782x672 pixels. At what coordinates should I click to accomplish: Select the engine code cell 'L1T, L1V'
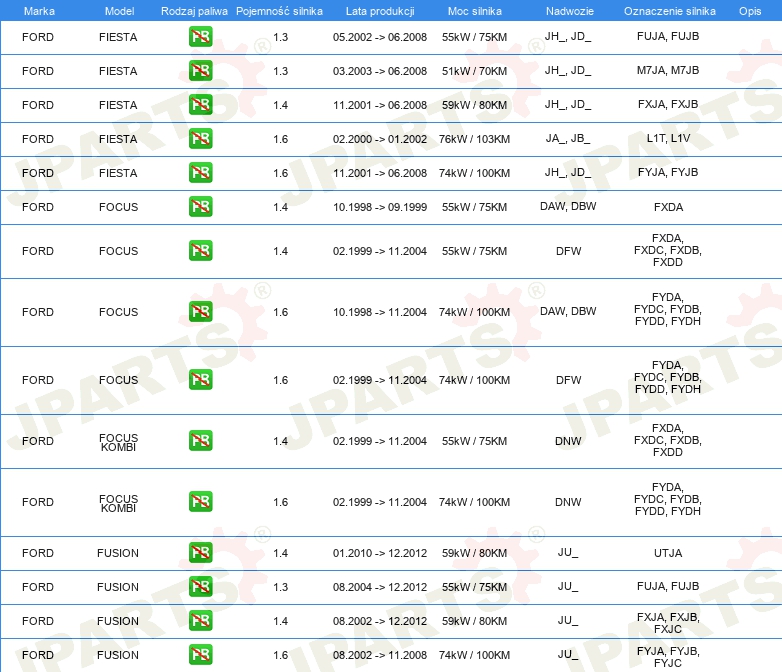pyautogui.click(x=668, y=138)
